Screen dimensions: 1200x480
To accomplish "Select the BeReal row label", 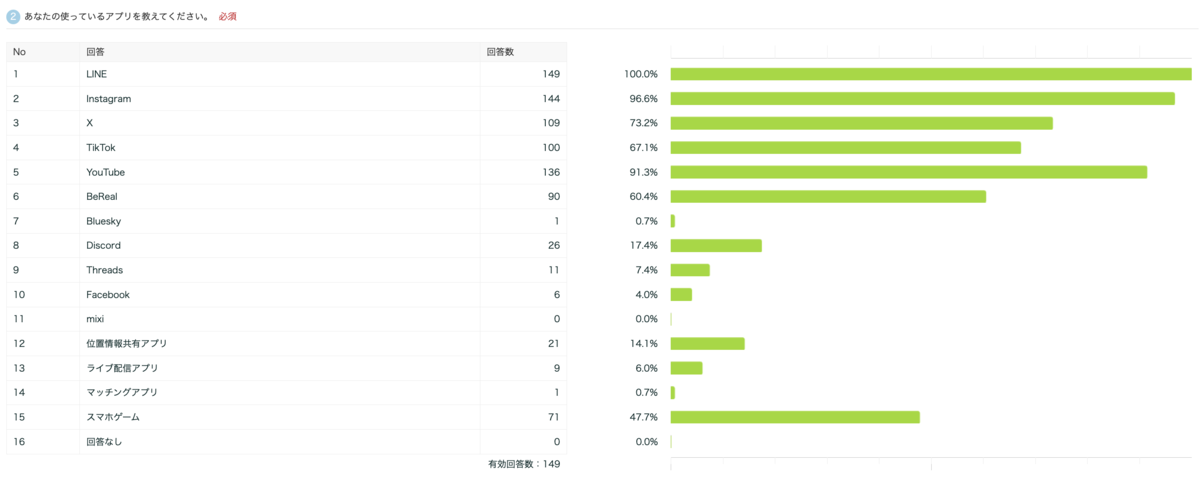I will point(102,197).
